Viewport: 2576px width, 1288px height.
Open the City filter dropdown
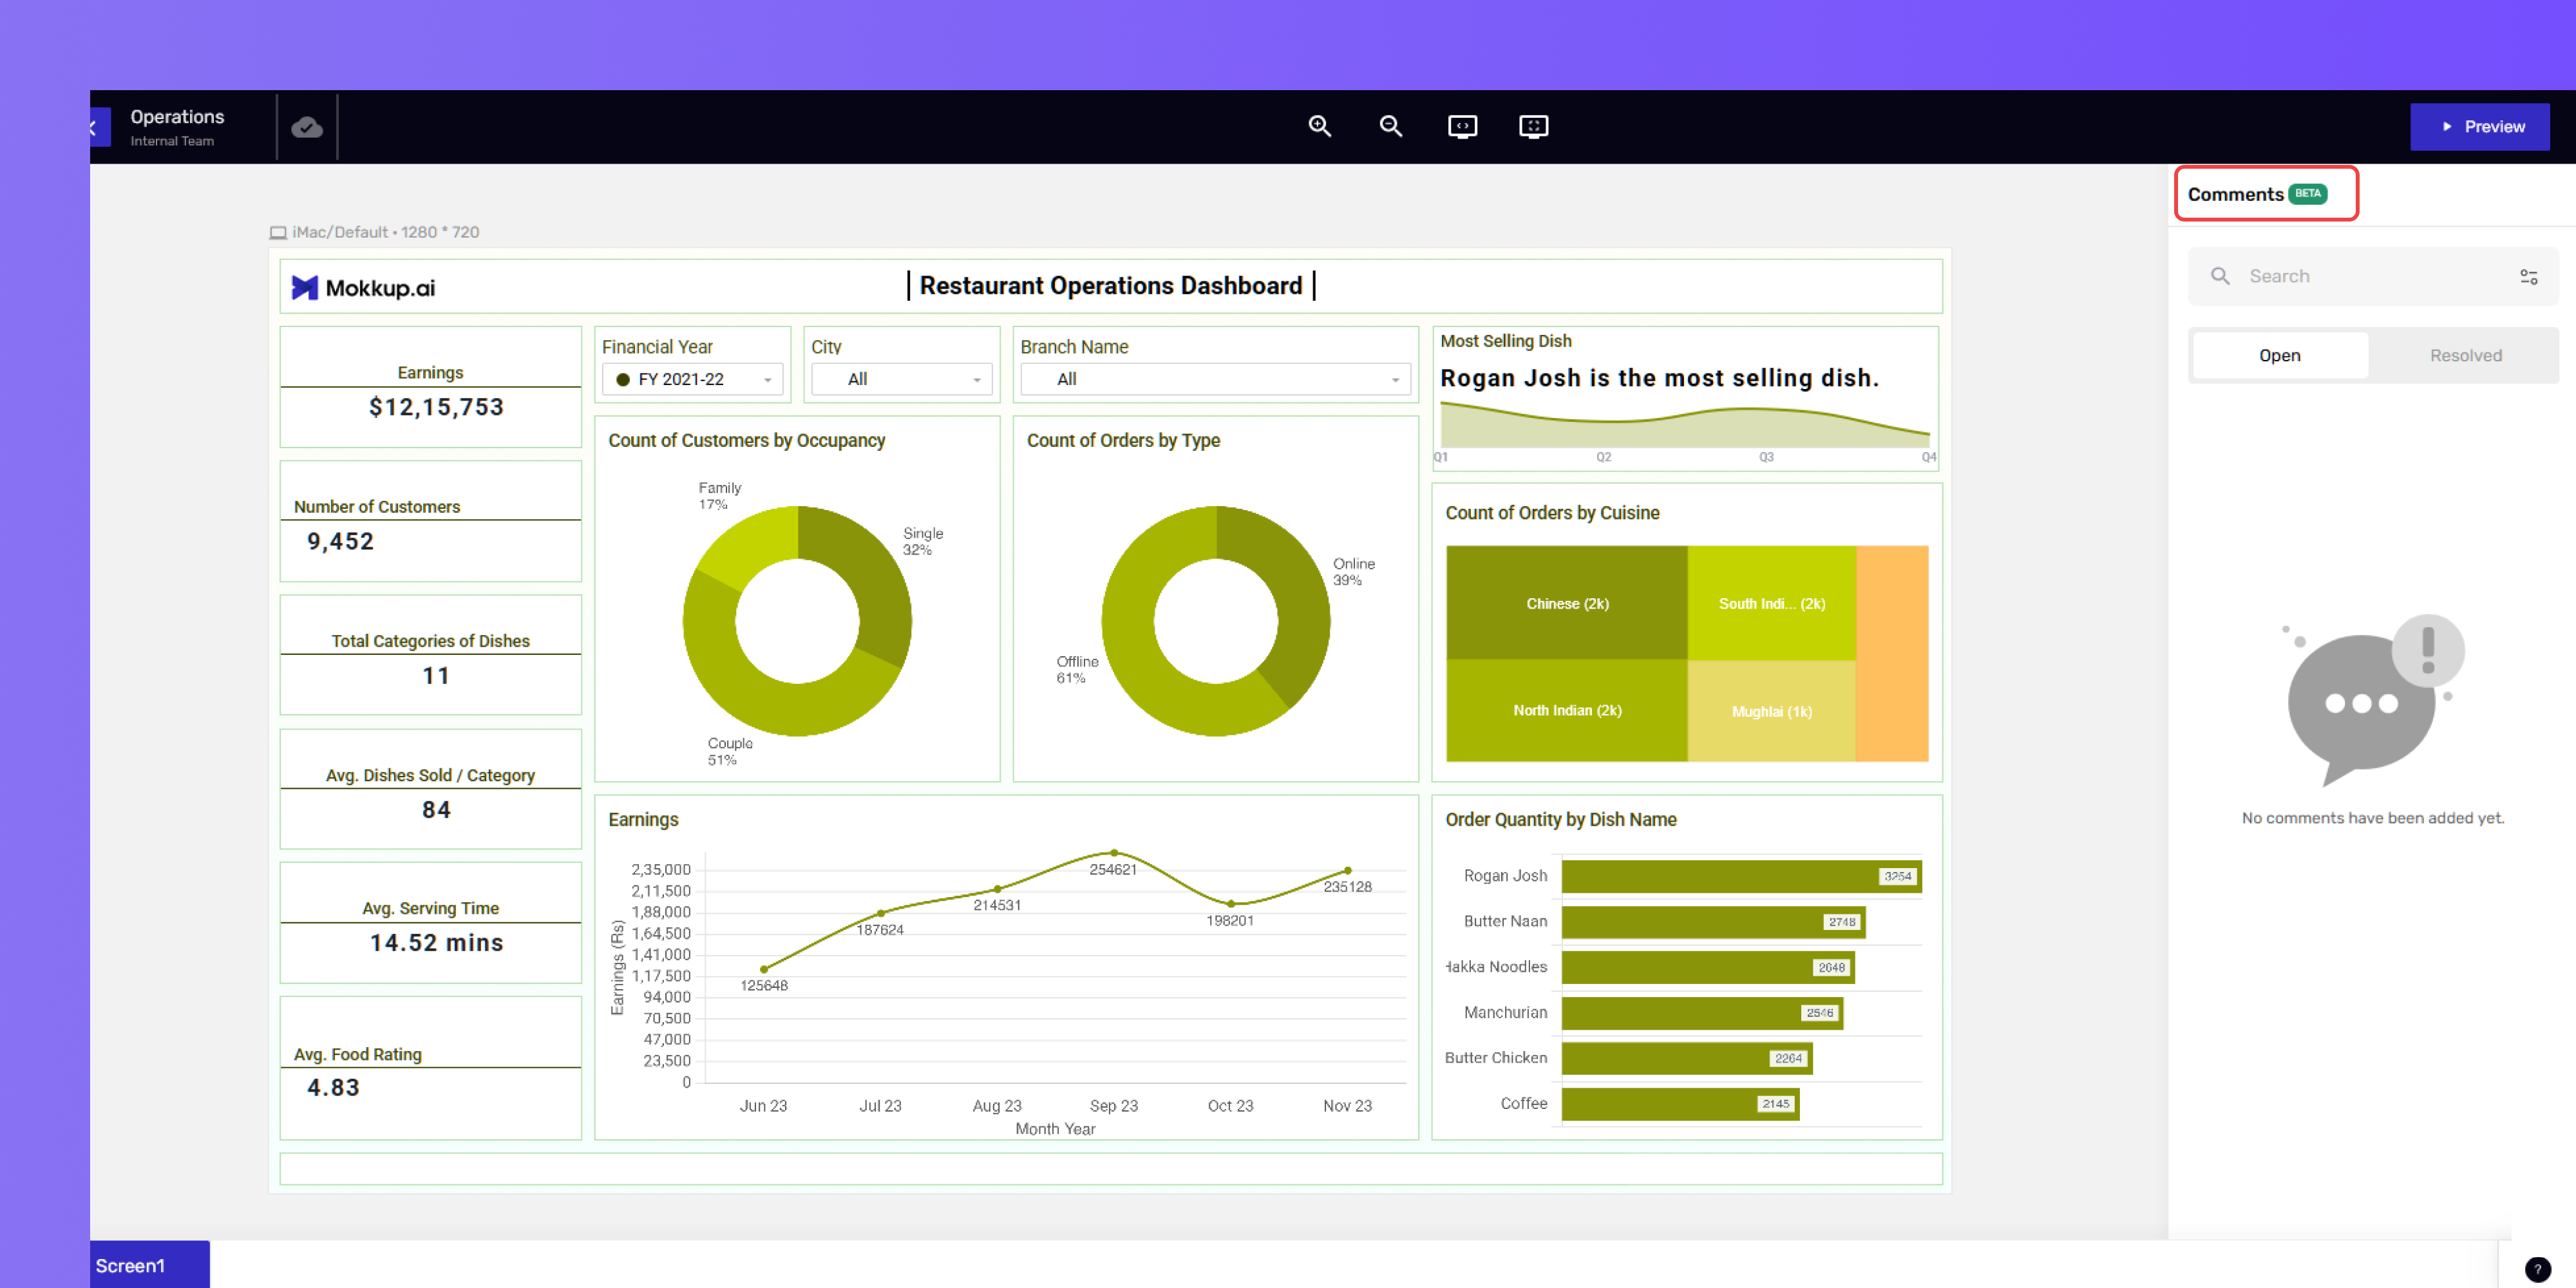click(901, 379)
